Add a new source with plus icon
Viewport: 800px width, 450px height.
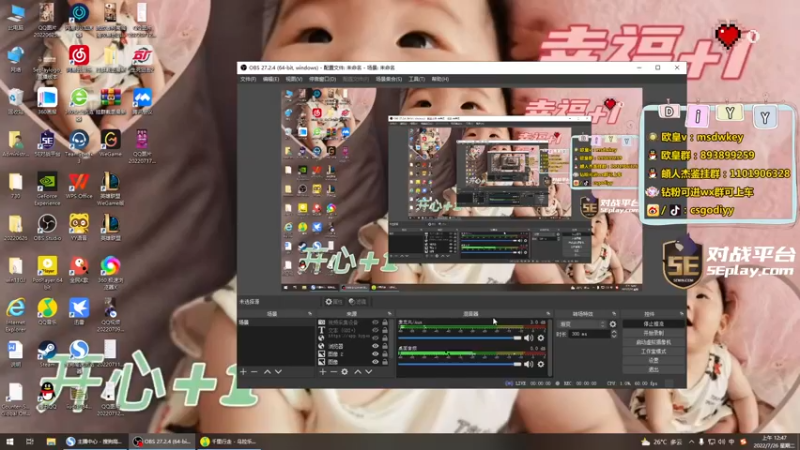pyautogui.click(x=322, y=372)
